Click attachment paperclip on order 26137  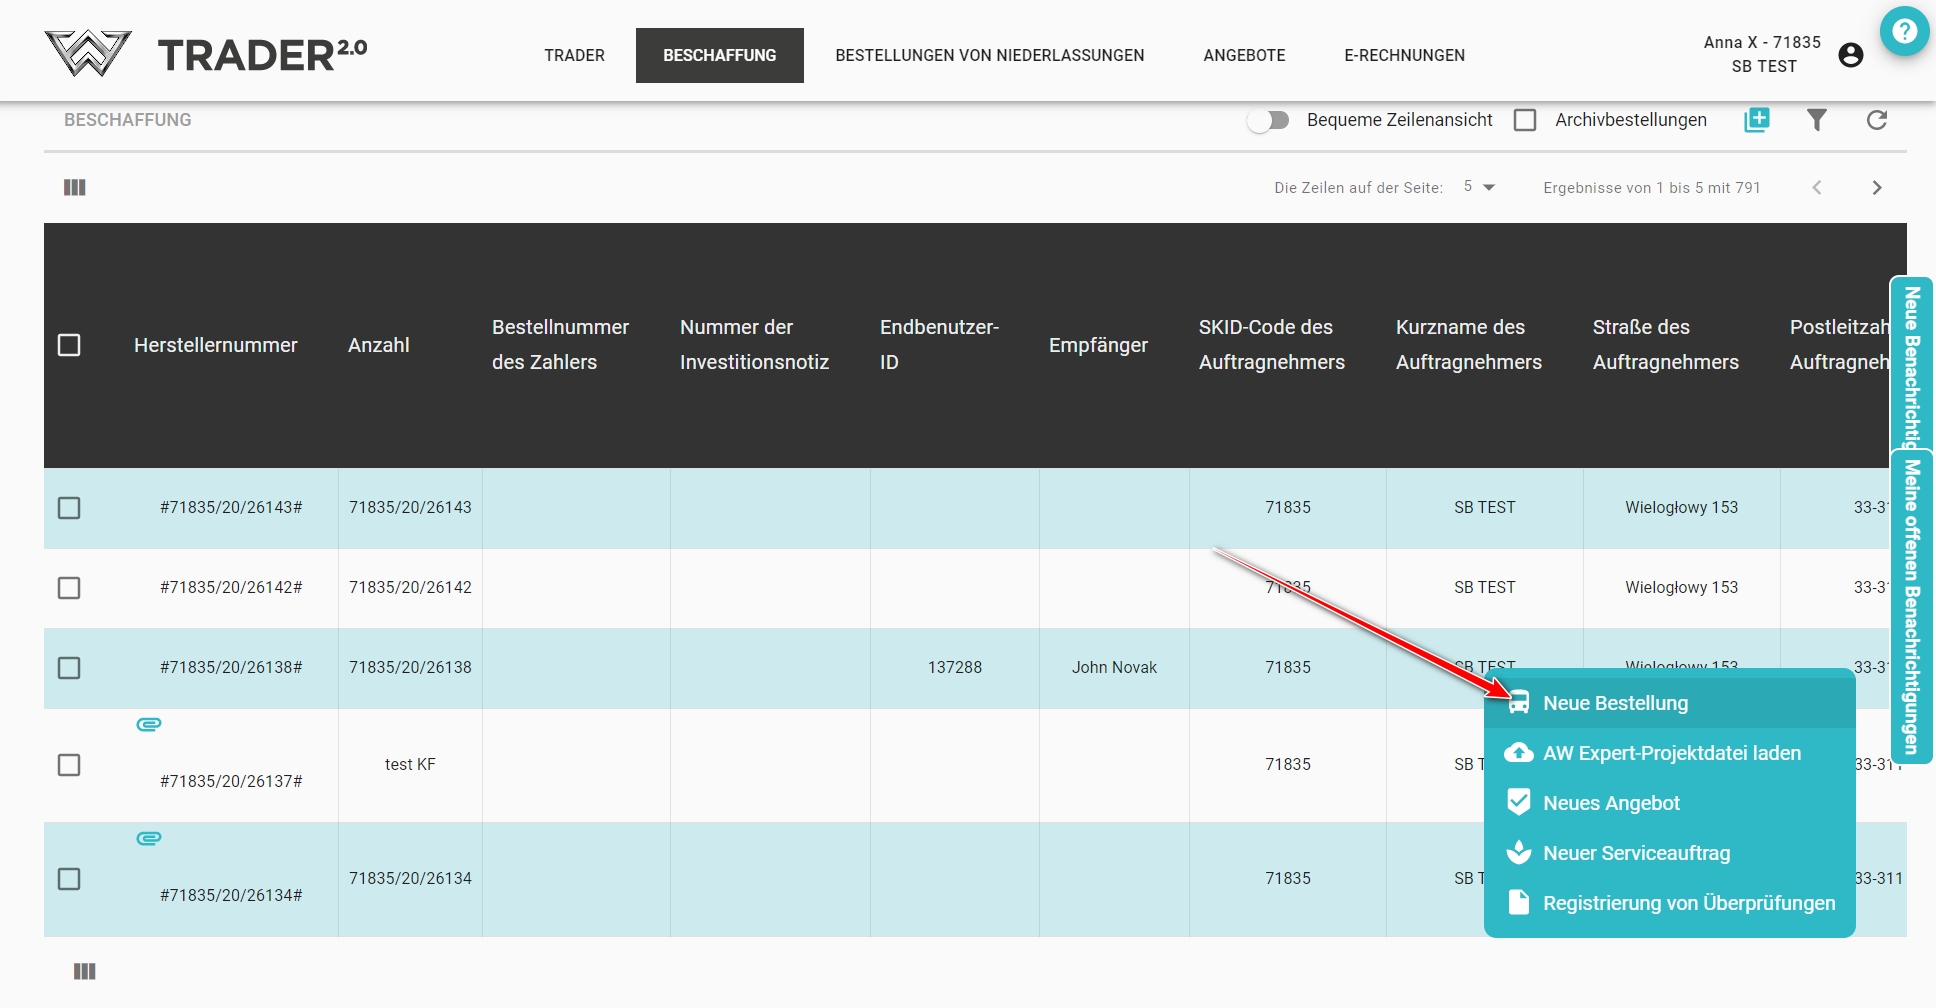coord(149,724)
